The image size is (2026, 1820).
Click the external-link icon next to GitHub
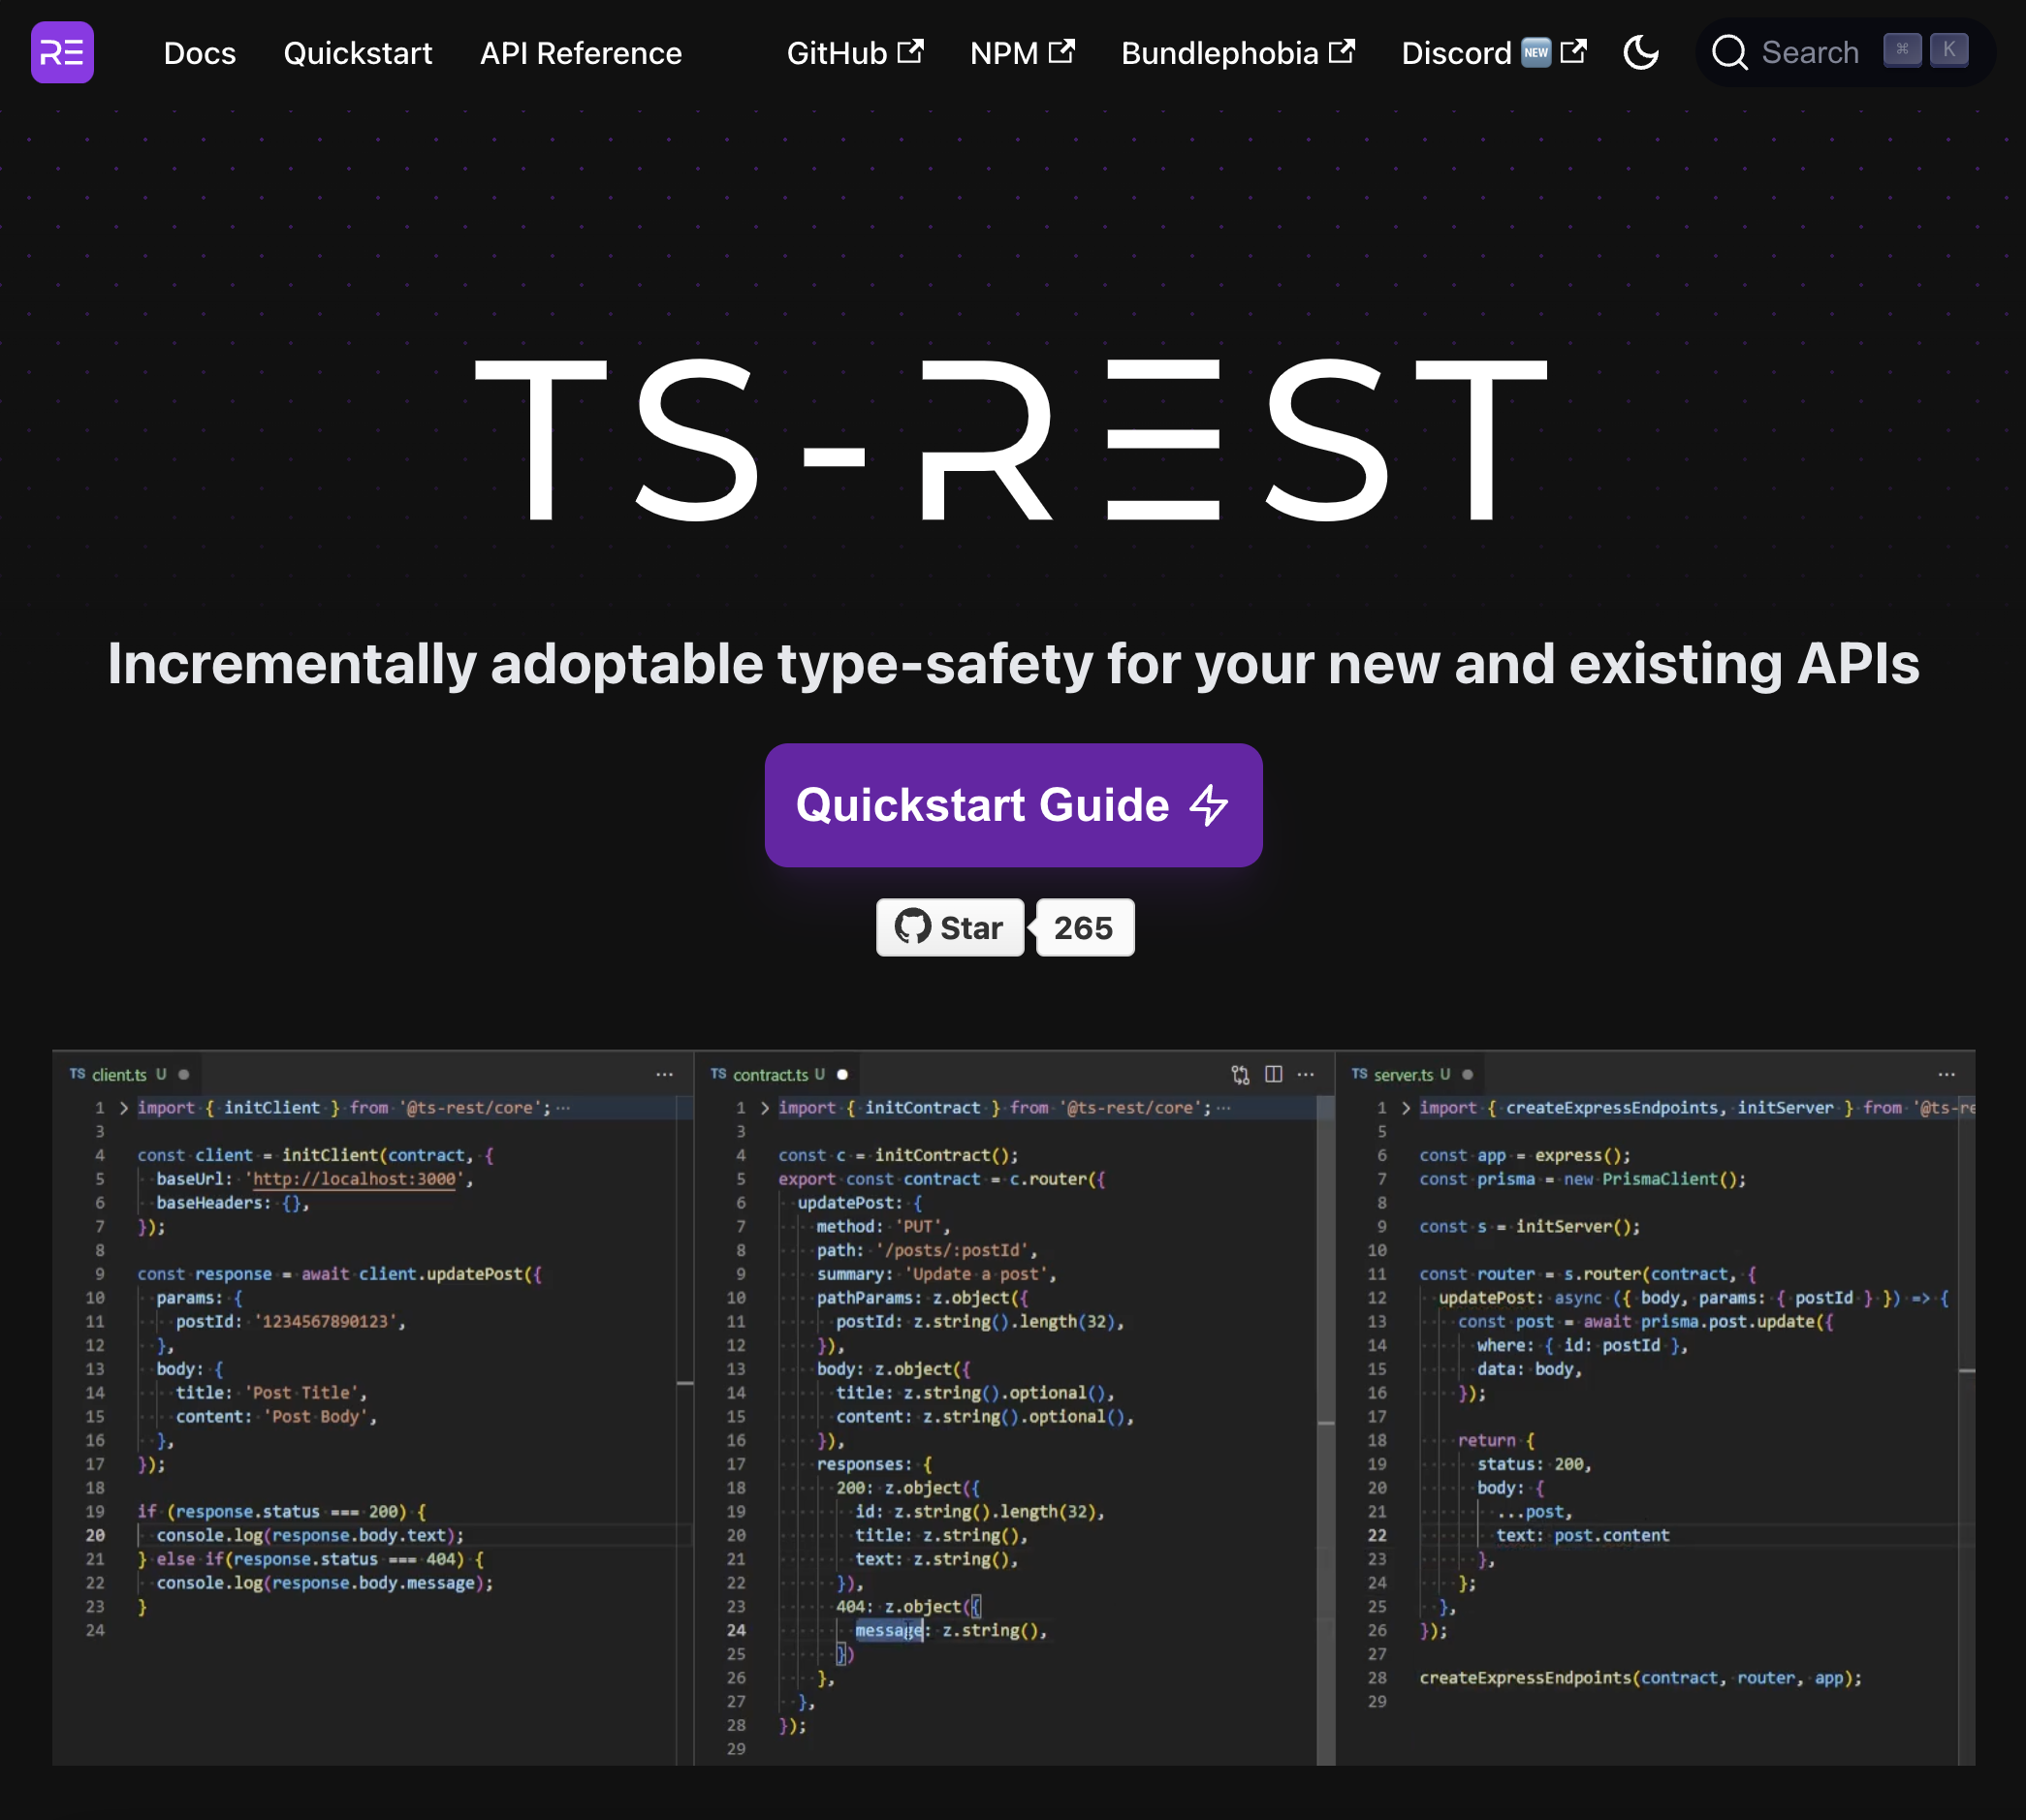coord(910,51)
